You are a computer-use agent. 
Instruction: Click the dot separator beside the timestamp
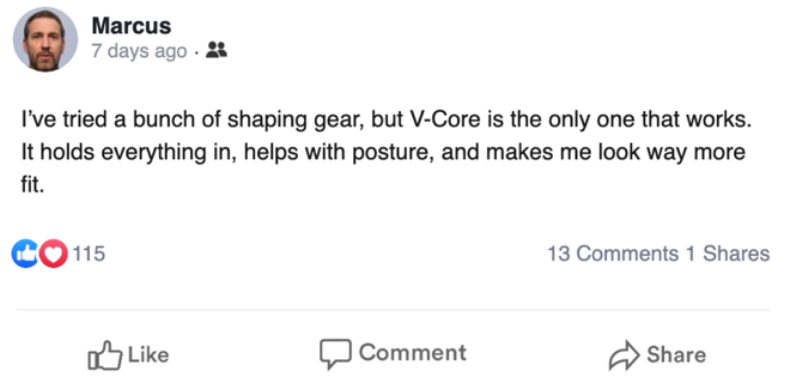(x=197, y=53)
